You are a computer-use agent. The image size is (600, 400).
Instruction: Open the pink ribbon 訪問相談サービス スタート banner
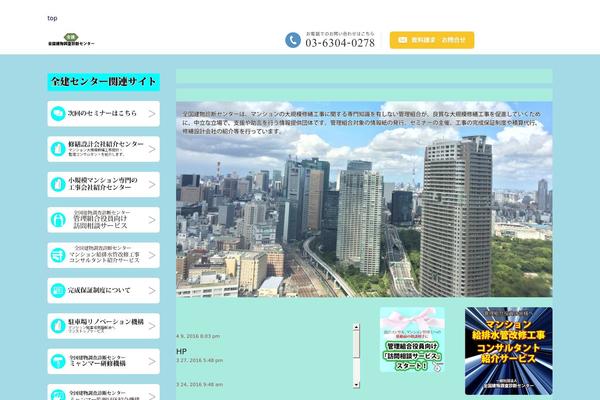(x=412, y=340)
